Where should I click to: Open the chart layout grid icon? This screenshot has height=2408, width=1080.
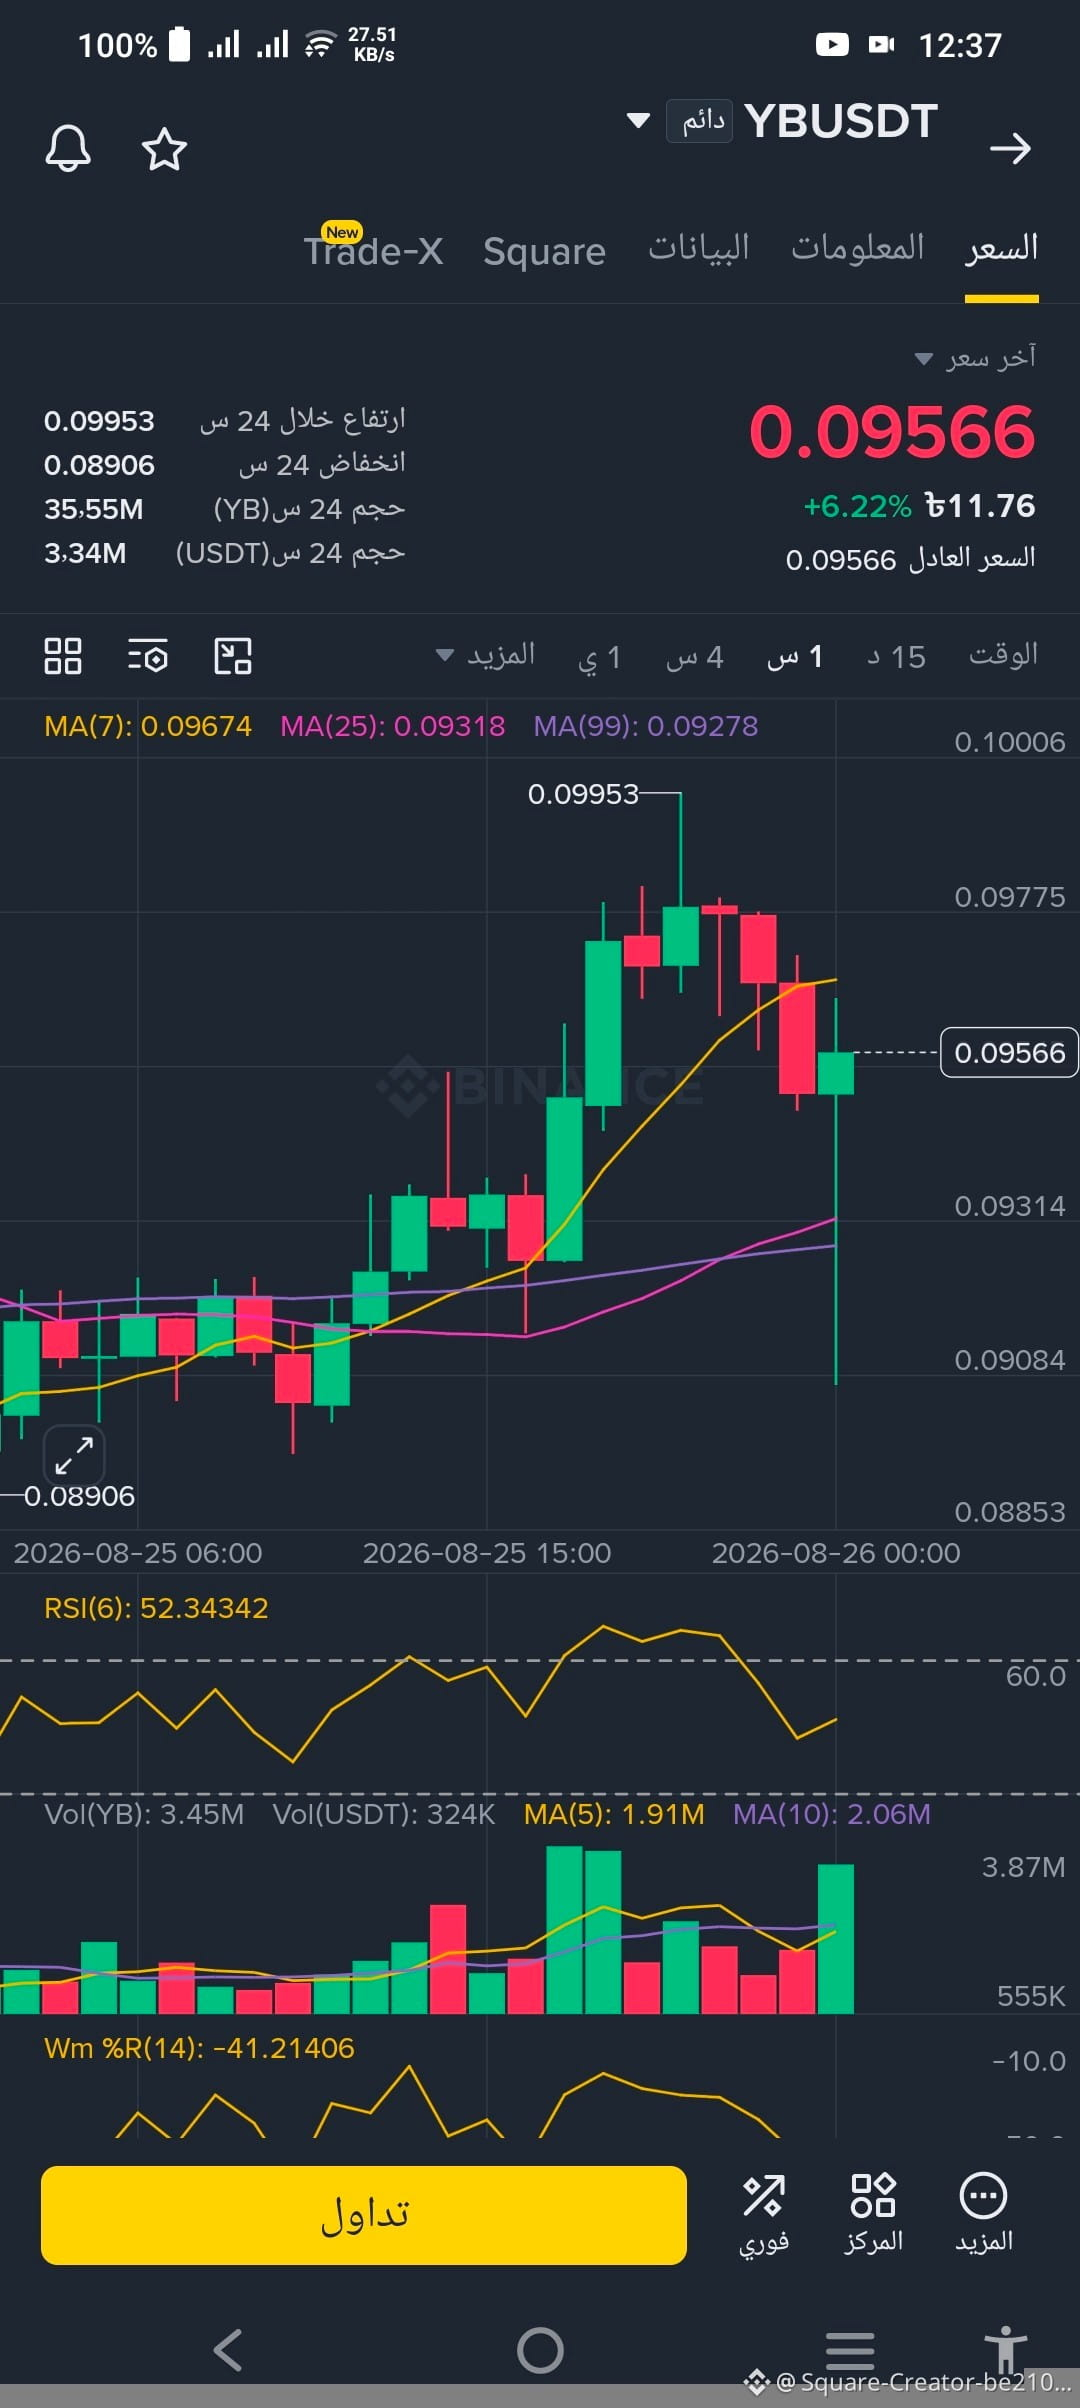[x=63, y=656]
